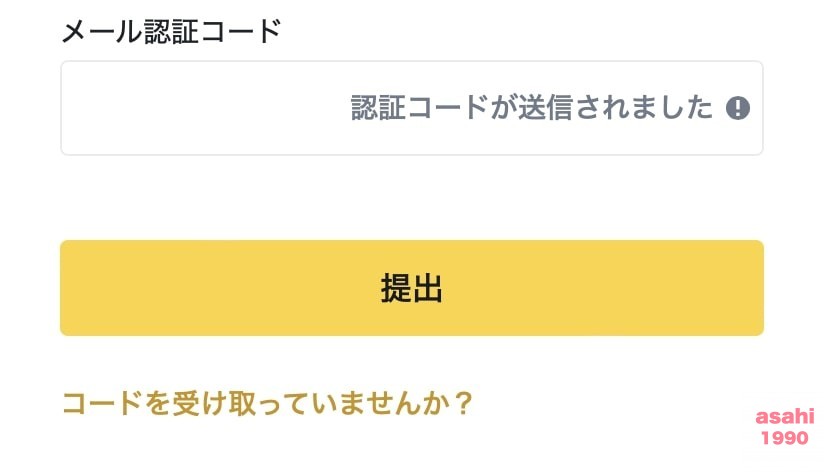This screenshot has width=824, height=472.
Task: Click the 認証コードが送信されました status text
Action: coord(532,108)
